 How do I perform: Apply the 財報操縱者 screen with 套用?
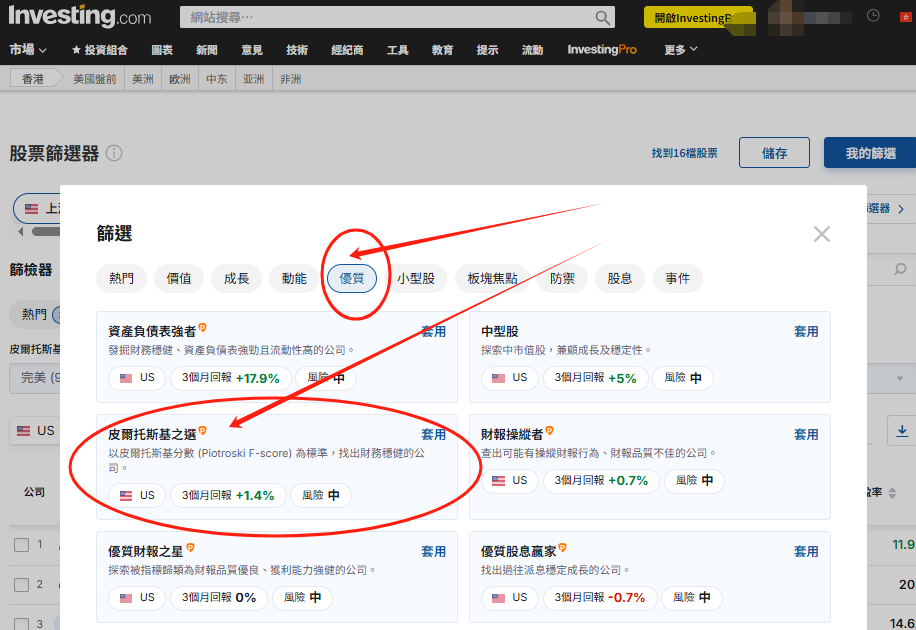806,435
